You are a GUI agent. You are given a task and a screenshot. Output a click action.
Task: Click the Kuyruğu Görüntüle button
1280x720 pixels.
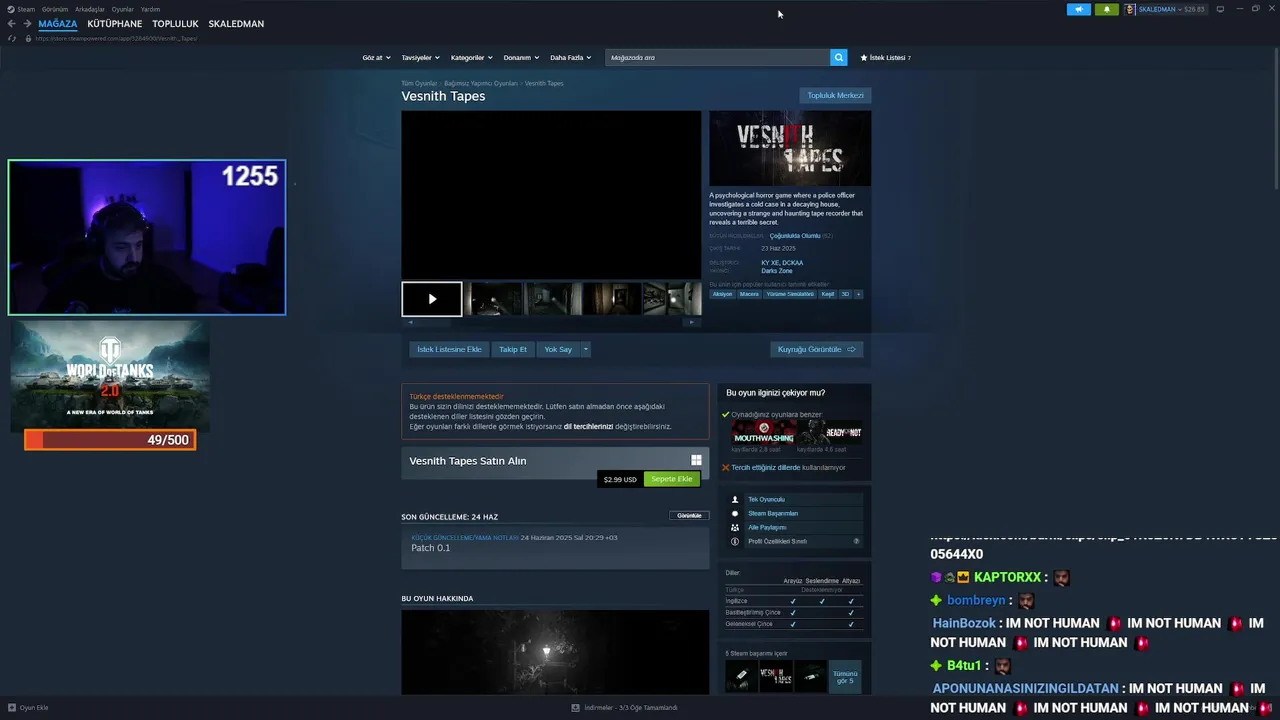817,349
